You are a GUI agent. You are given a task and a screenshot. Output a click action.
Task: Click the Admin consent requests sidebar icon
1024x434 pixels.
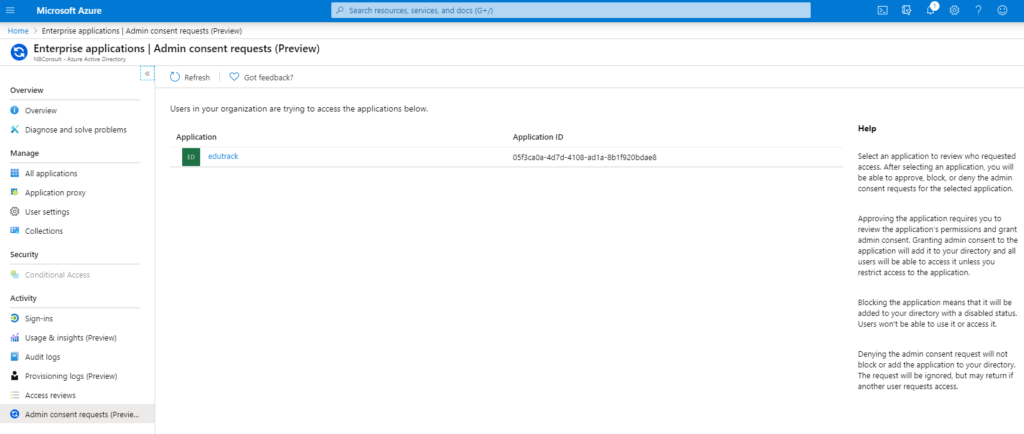[x=15, y=414]
